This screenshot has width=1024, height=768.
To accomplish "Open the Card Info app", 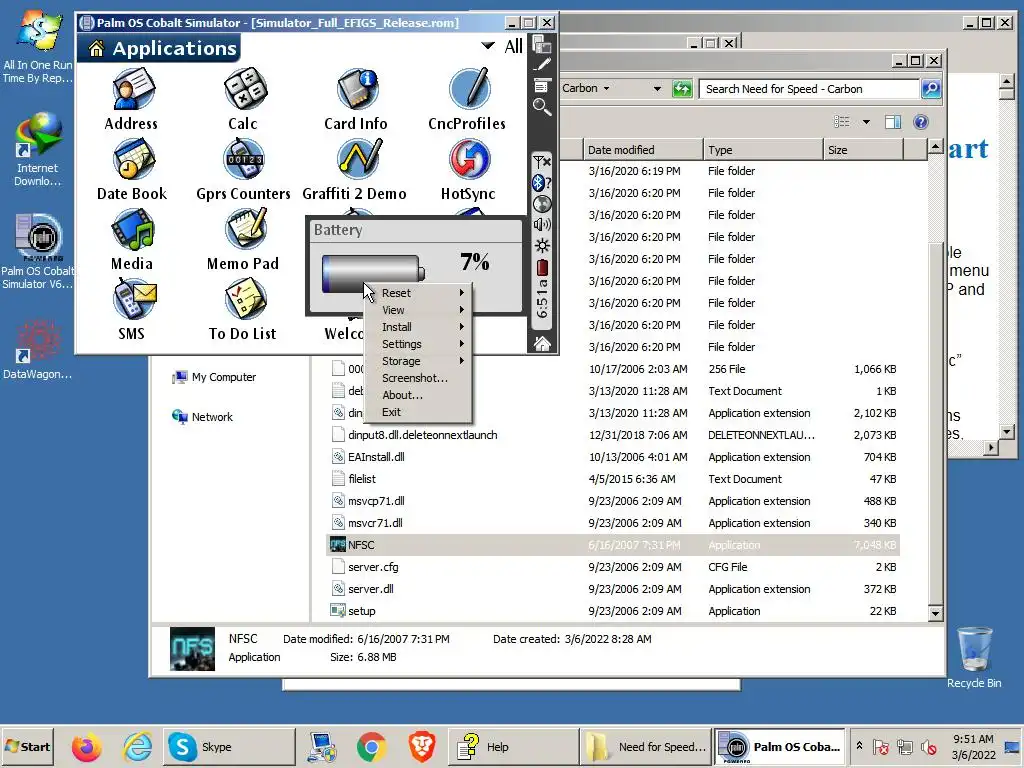I will click(356, 99).
